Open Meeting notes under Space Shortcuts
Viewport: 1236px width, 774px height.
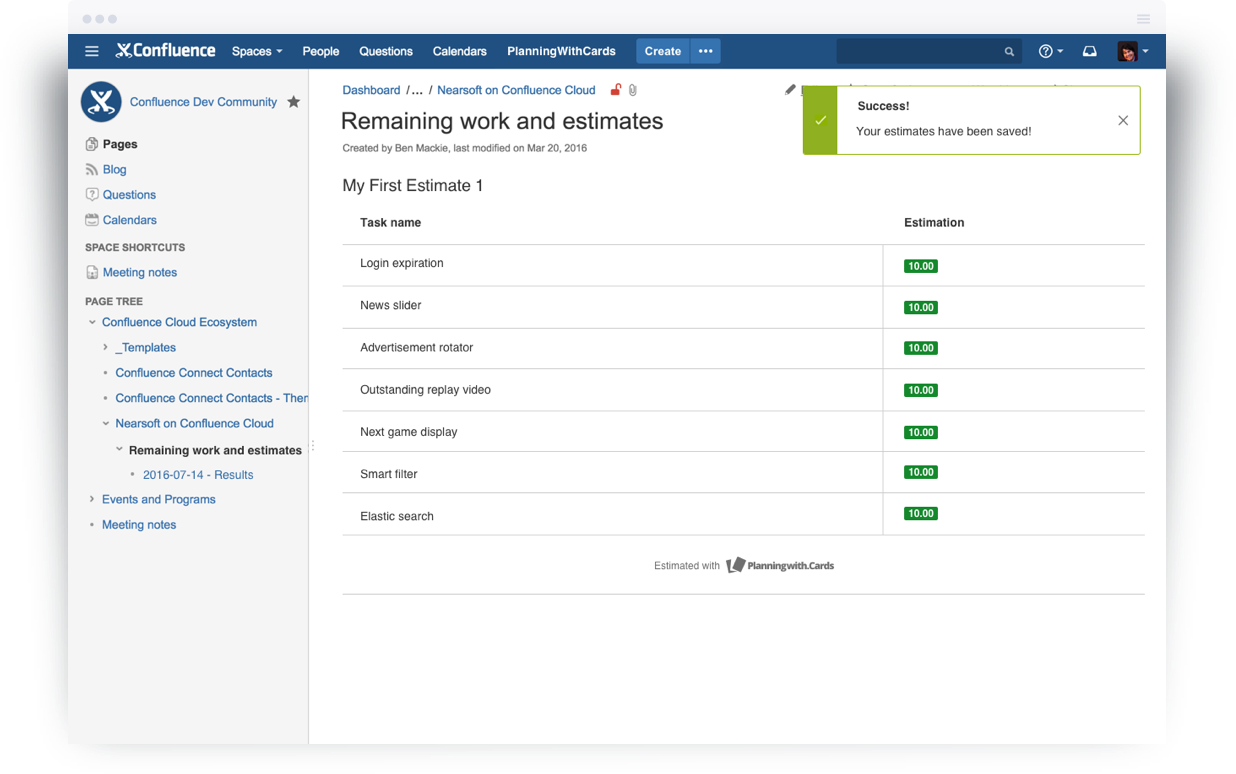click(140, 272)
